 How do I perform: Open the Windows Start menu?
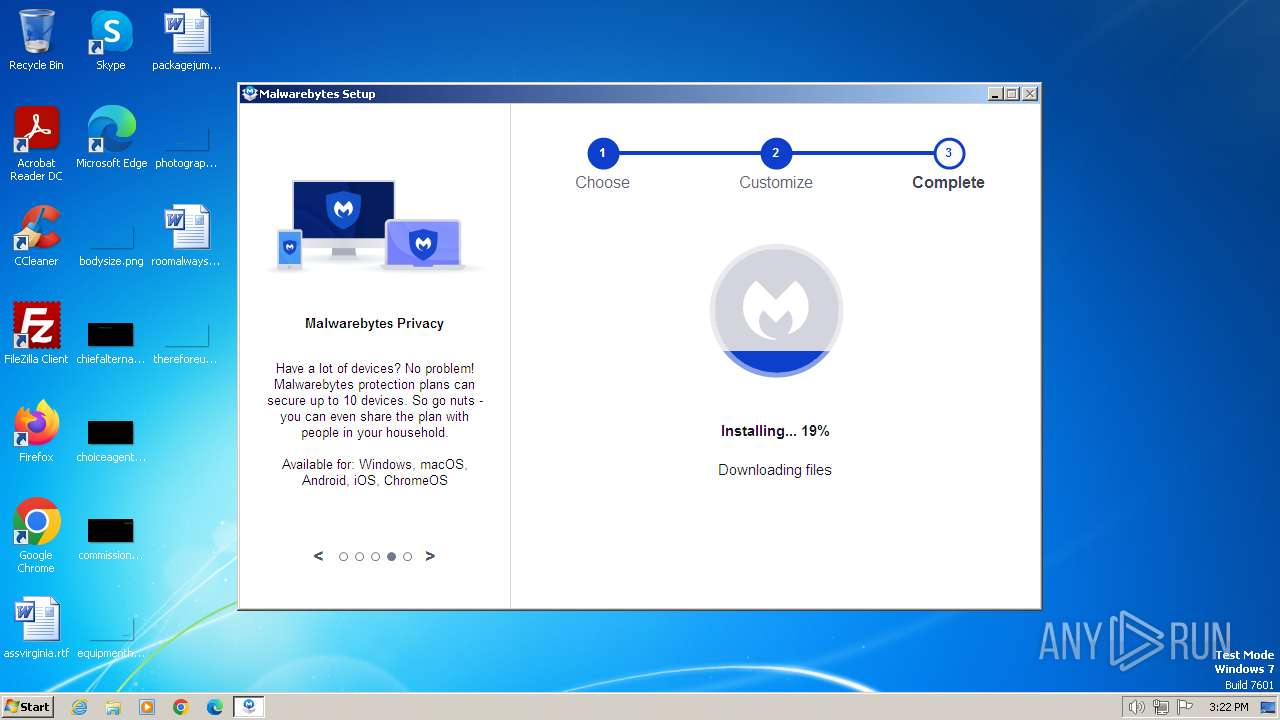pyautogui.click(x=27, y=707)
